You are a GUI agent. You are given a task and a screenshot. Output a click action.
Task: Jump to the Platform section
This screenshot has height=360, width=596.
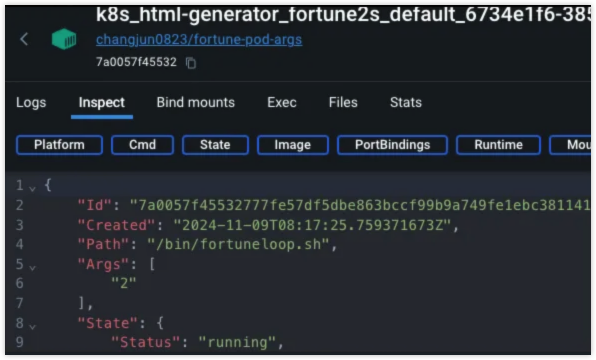click(59, 145)
